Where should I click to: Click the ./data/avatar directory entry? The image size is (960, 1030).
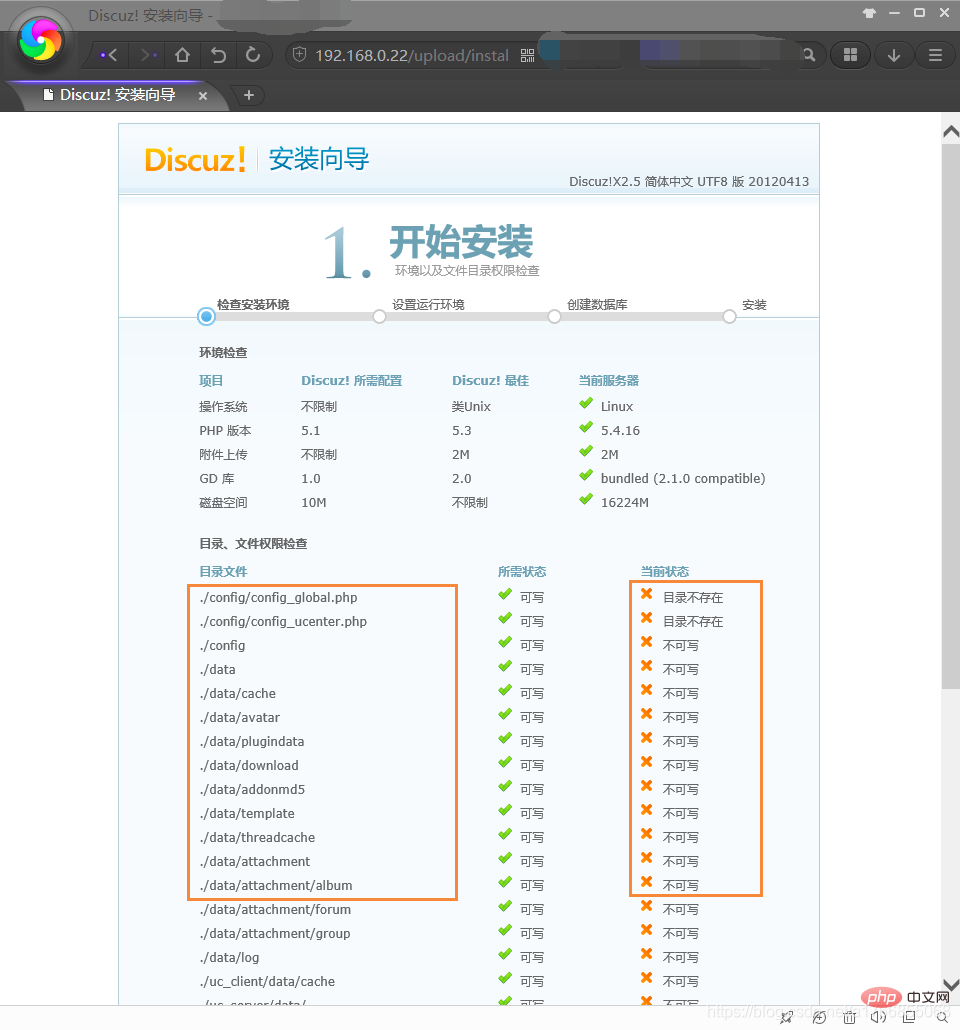click(240, 718)
